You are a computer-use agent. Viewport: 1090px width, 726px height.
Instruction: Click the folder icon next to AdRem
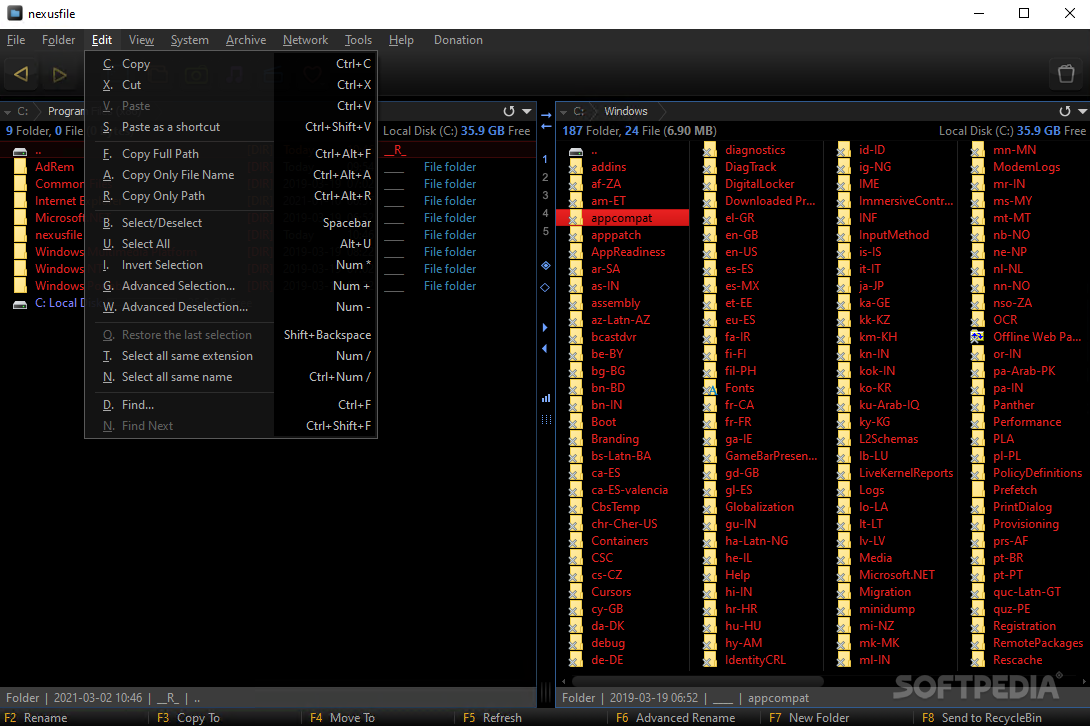[x=20, y=167]
